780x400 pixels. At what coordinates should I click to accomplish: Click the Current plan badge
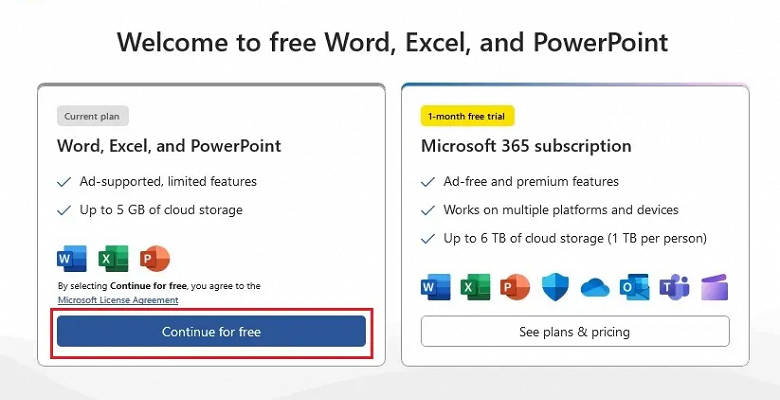pyautogui.click(x=94, y=116)
